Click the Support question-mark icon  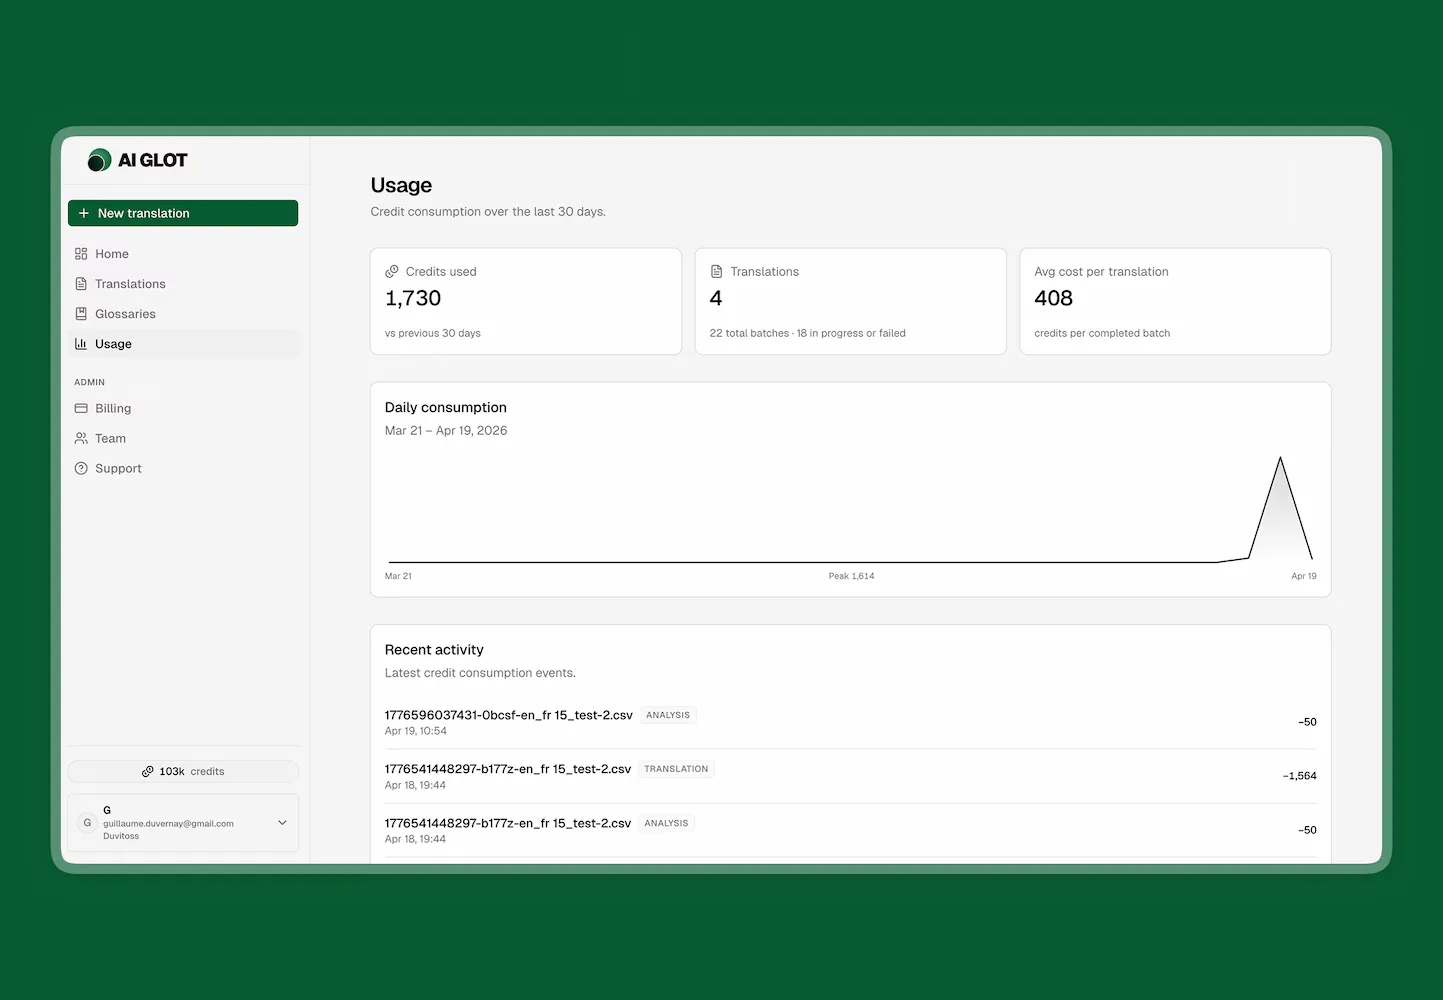point(81,468)
